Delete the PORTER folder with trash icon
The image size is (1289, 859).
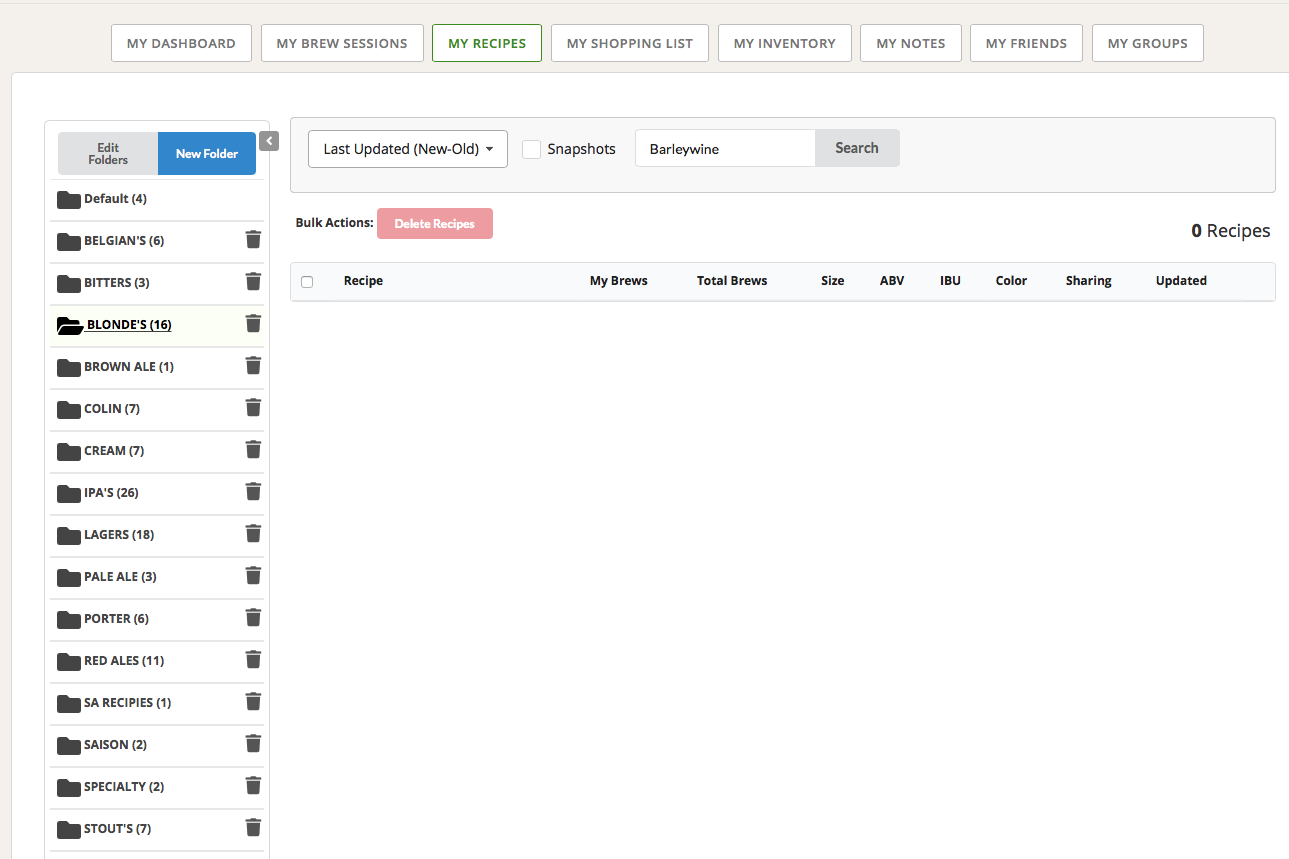tap(253, 618)
